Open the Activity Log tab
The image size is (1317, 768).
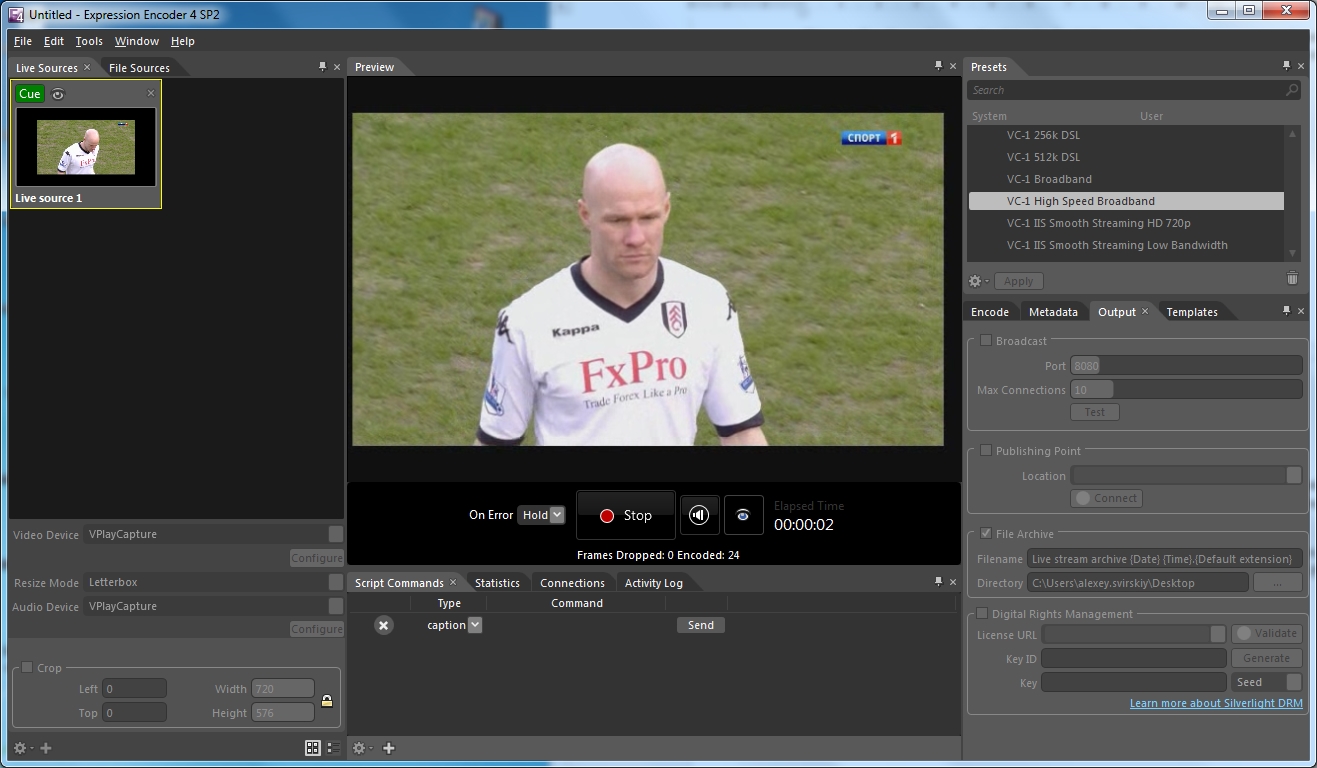pos(654,583)
